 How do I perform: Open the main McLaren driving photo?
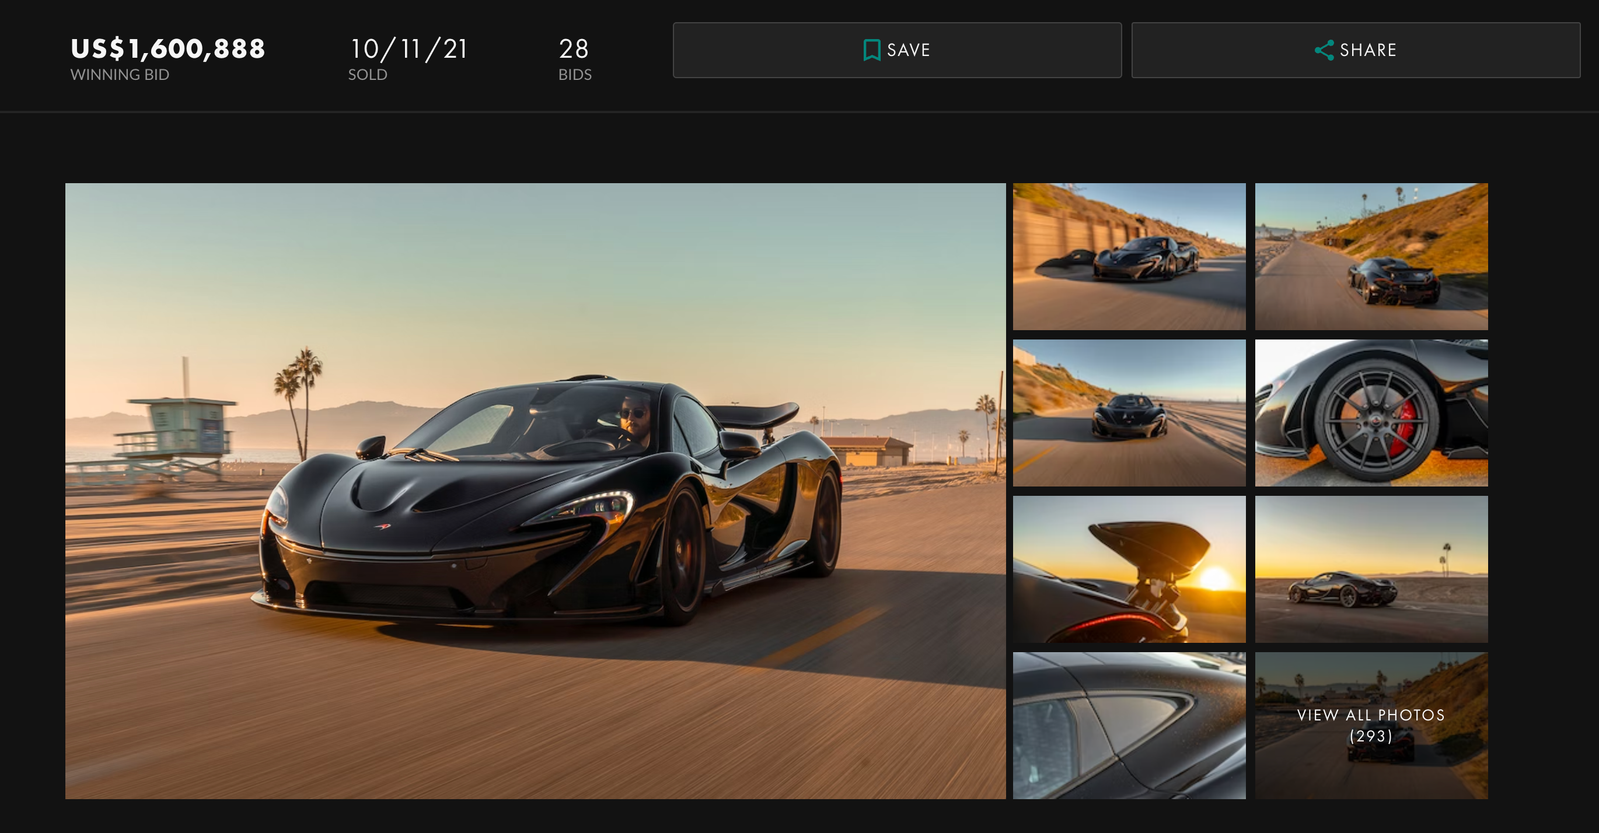tap(535, 490)
